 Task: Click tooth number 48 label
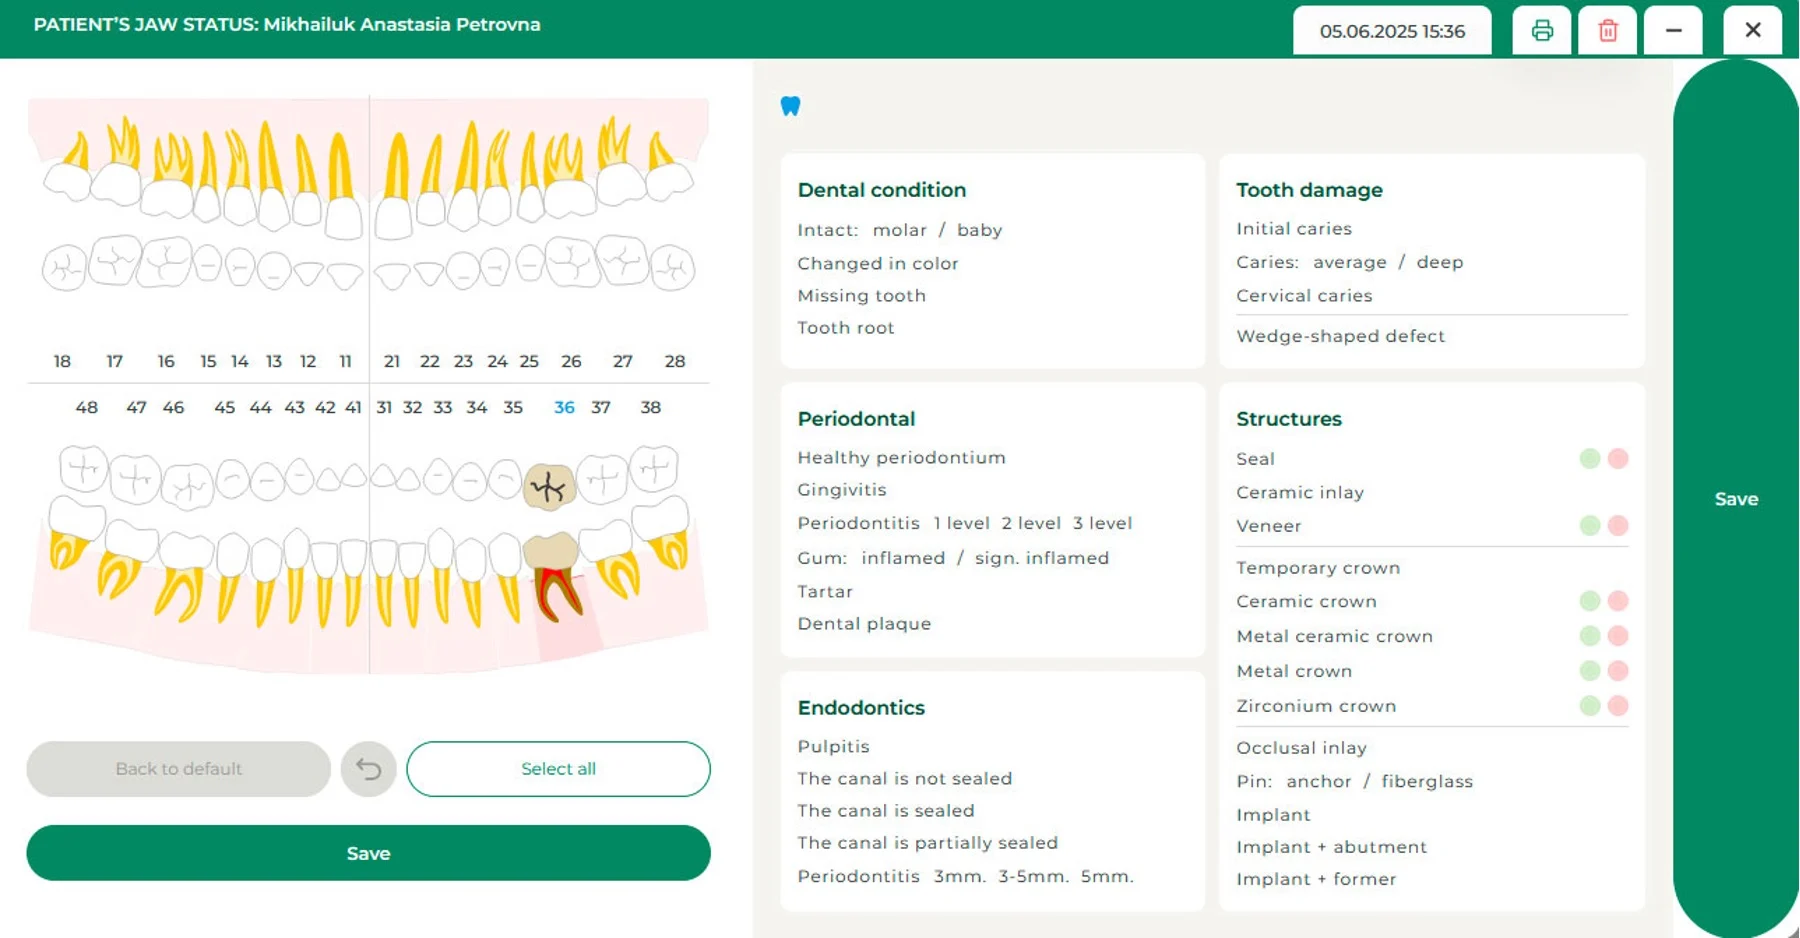click(x=87, y=408)
